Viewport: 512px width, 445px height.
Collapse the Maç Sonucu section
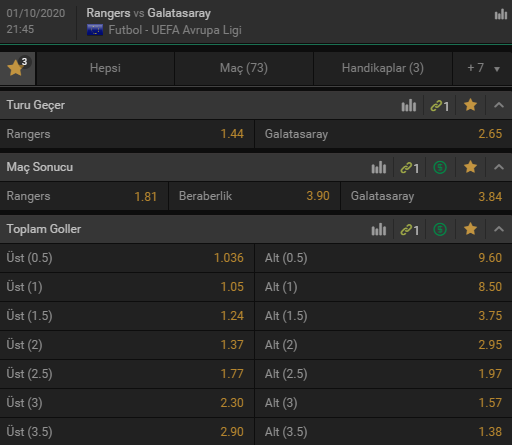point(499,167)
